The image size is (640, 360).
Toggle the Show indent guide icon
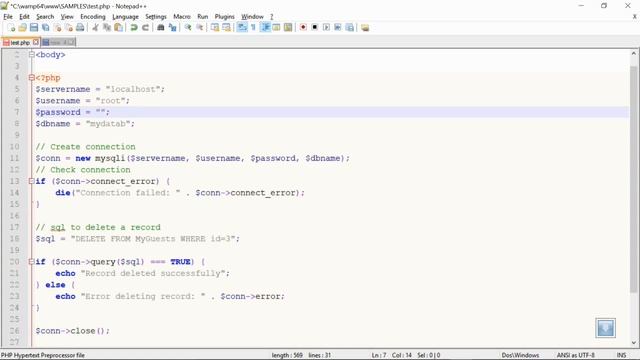[265, 27]
